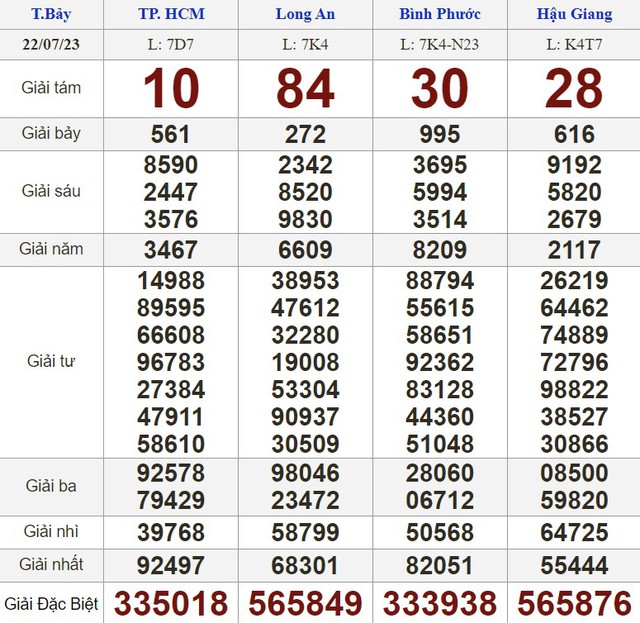Select lottery code L: 7K4
This screenshot has height=623, width=640.
pyautogui.click(x=305, y=44)
